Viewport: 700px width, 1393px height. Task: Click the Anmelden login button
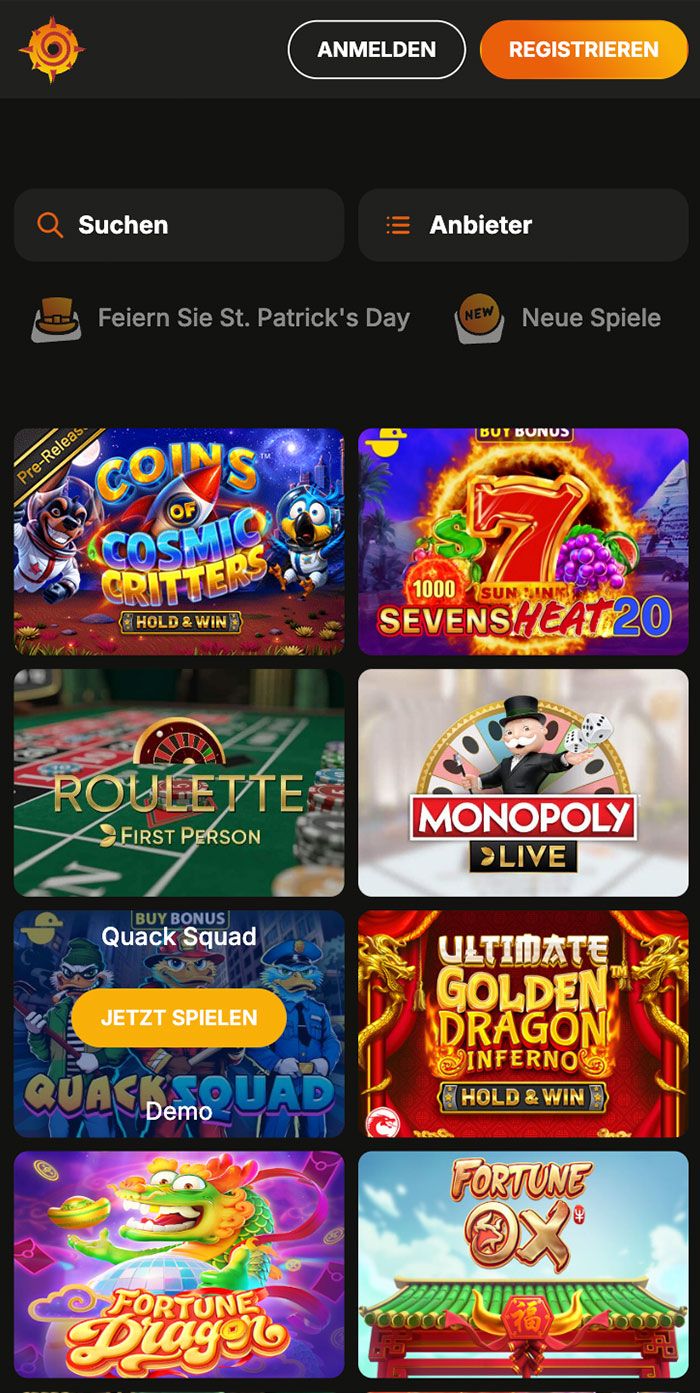(x=377, y=49)
